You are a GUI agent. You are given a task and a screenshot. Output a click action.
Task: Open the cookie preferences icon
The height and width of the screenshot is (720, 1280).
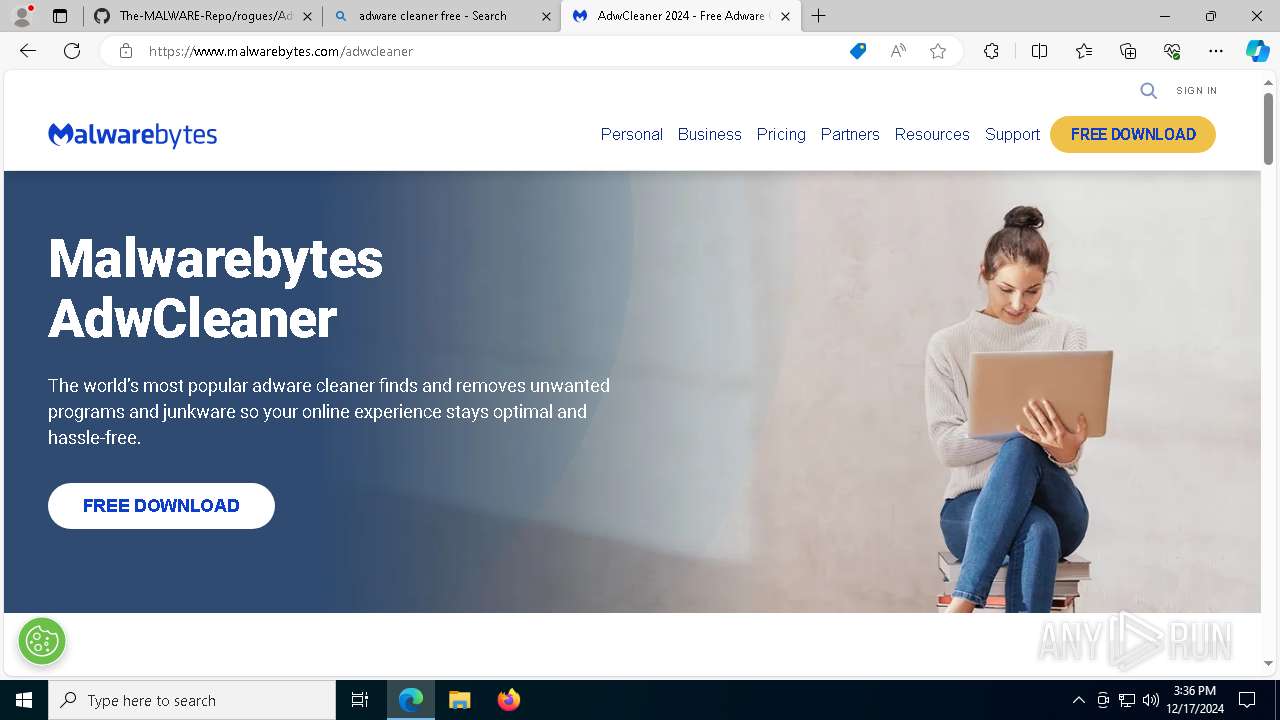(42, 641)
